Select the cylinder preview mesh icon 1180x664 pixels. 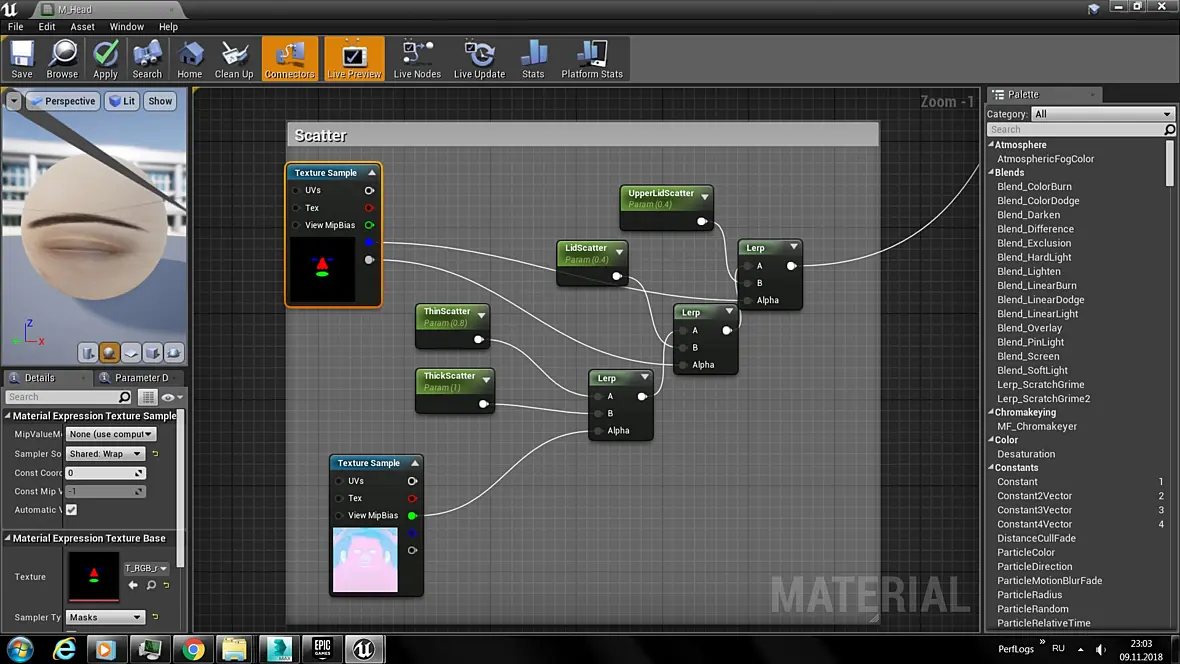(88, 352)
